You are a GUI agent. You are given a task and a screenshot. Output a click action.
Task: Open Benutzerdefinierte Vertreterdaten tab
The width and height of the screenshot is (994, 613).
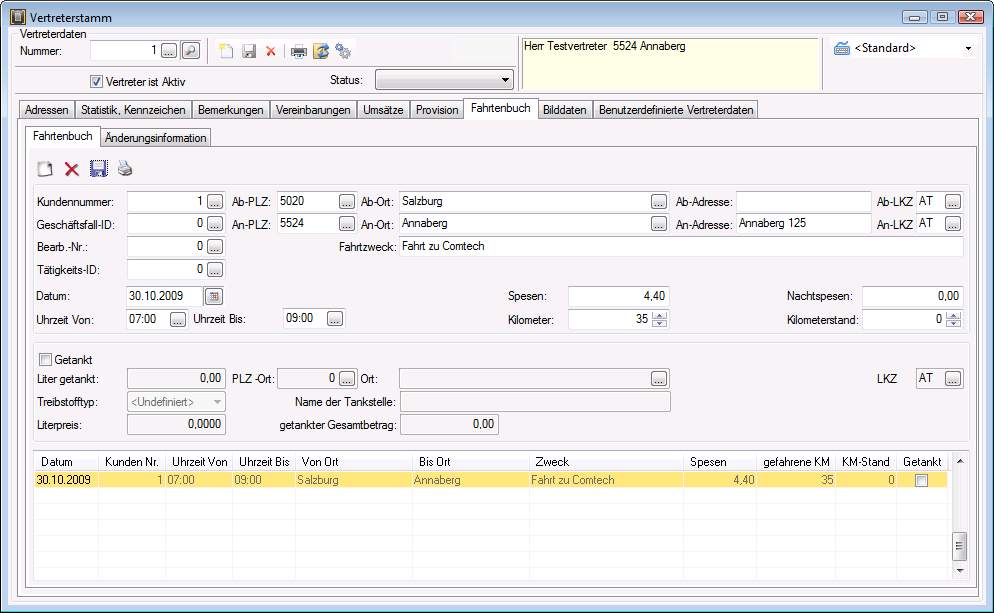click(676, 110)
